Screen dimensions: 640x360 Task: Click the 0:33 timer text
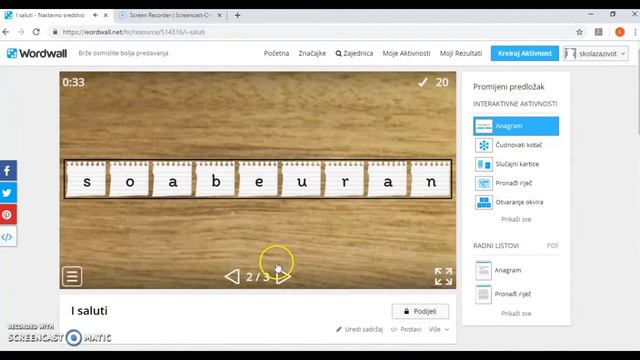tap(73, 82)
